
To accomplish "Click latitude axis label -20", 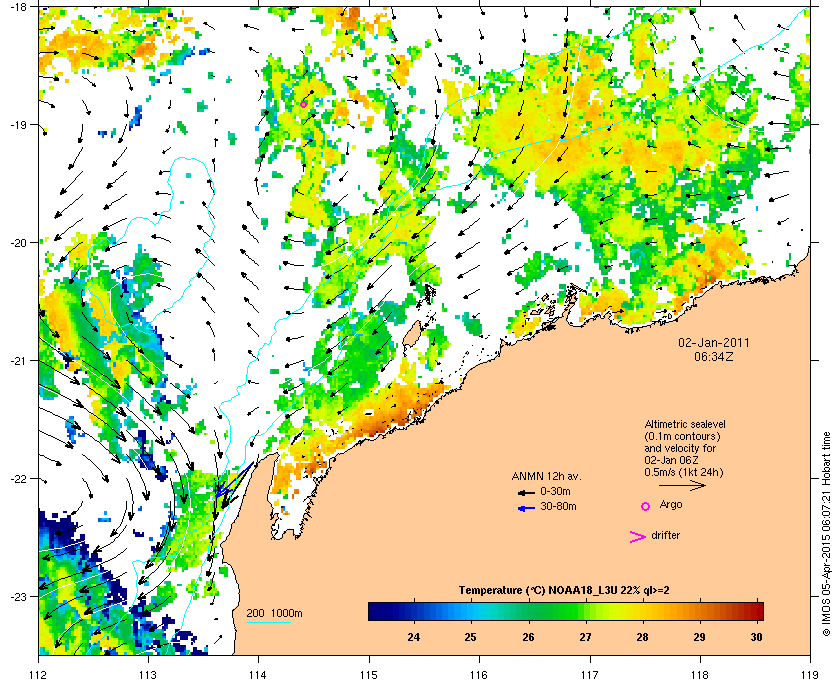I will pyautogui.click(x=19, y=242).
